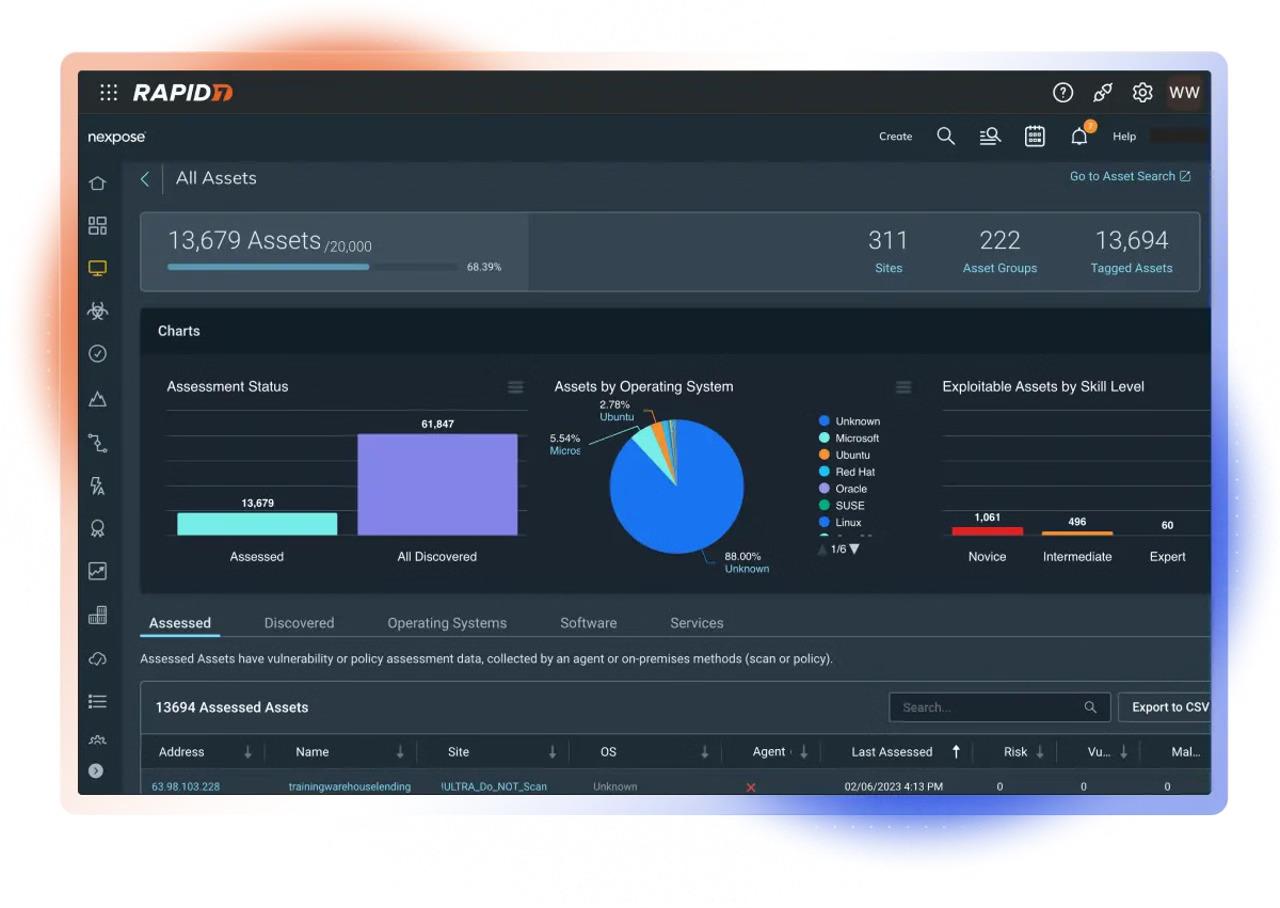Expand the sidebar with bottom arrow
Screen dimensions: 1280x908
(x=96, y=771)
